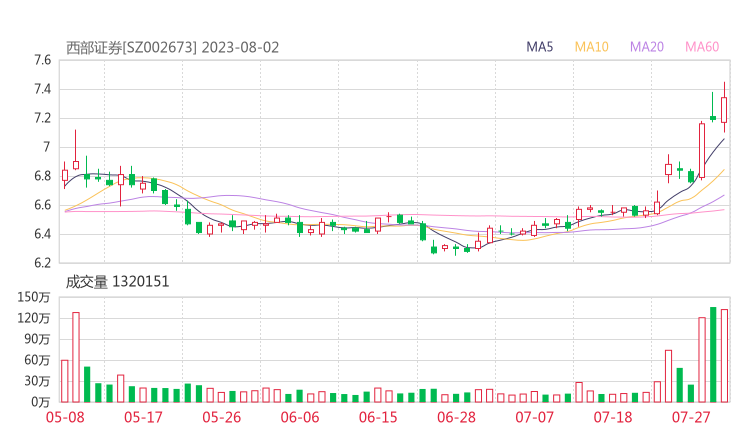Viewport: 740px width, 440px height.
Task: Click the 05-17 date label
Action: tap(143, 417)
